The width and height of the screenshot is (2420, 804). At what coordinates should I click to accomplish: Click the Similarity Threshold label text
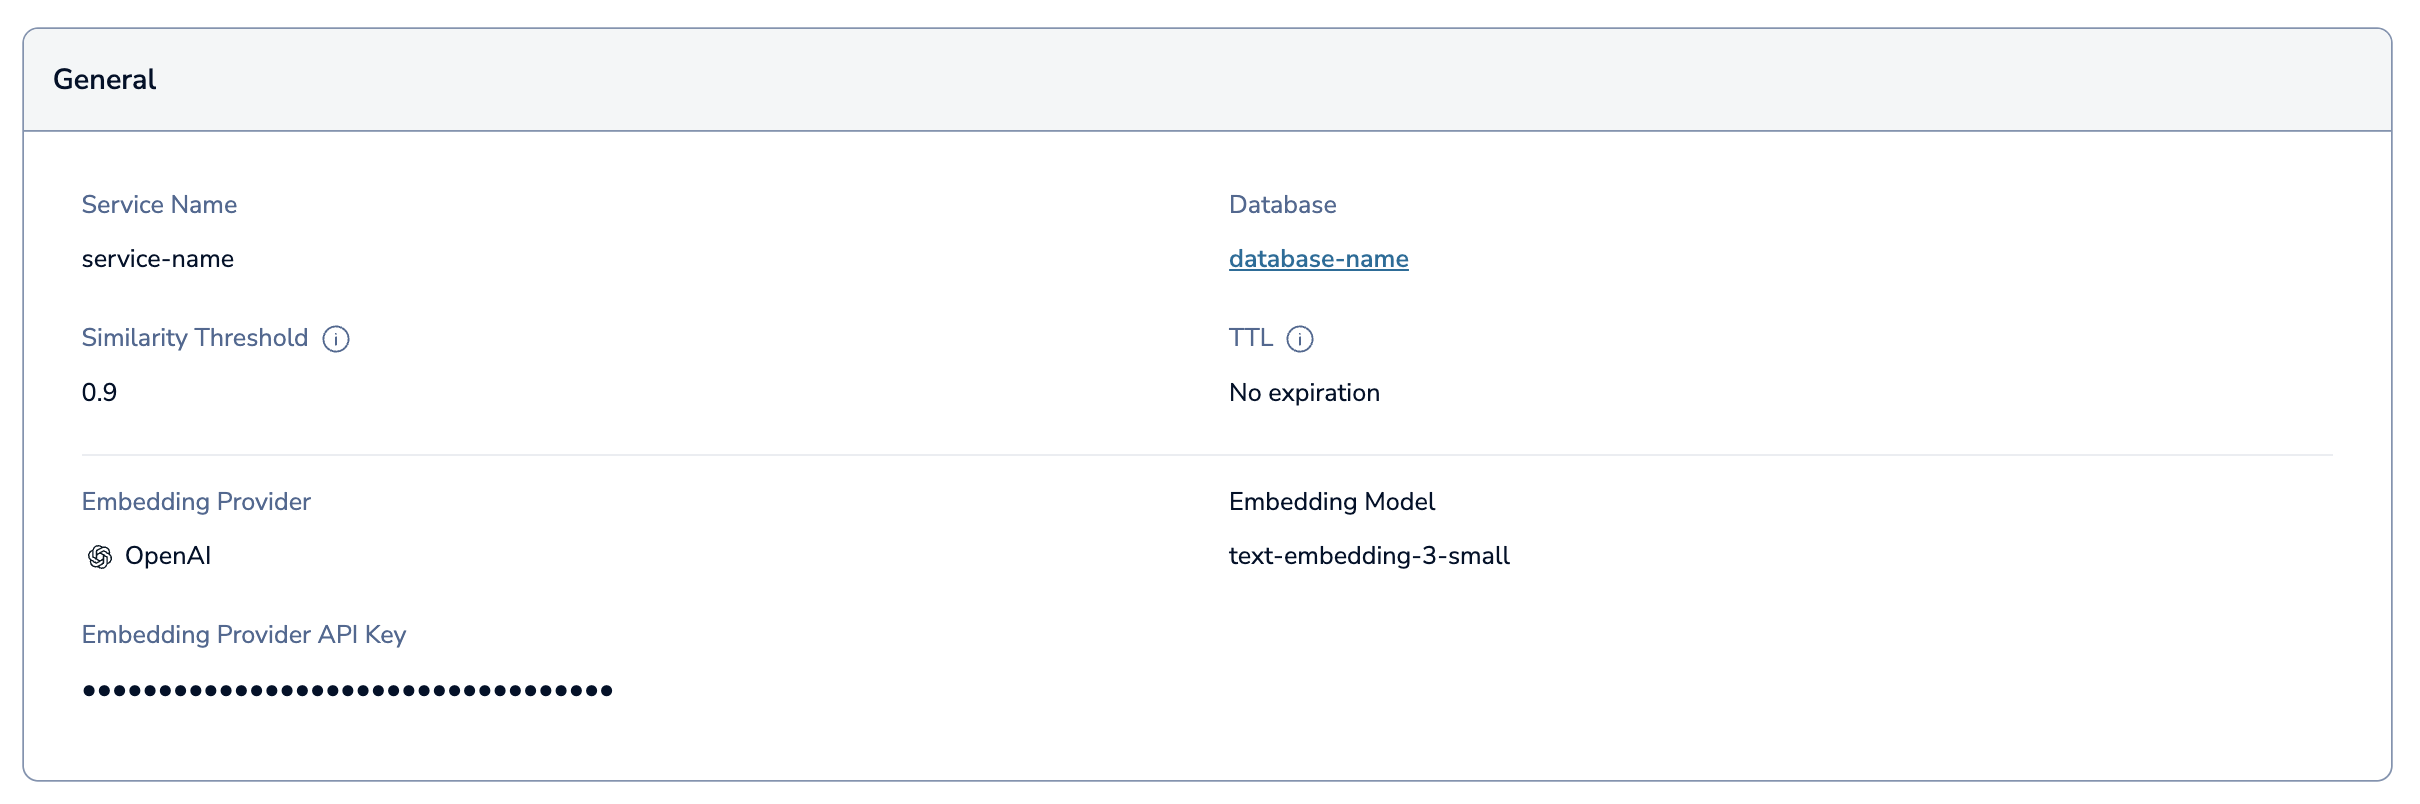[195, 338]
